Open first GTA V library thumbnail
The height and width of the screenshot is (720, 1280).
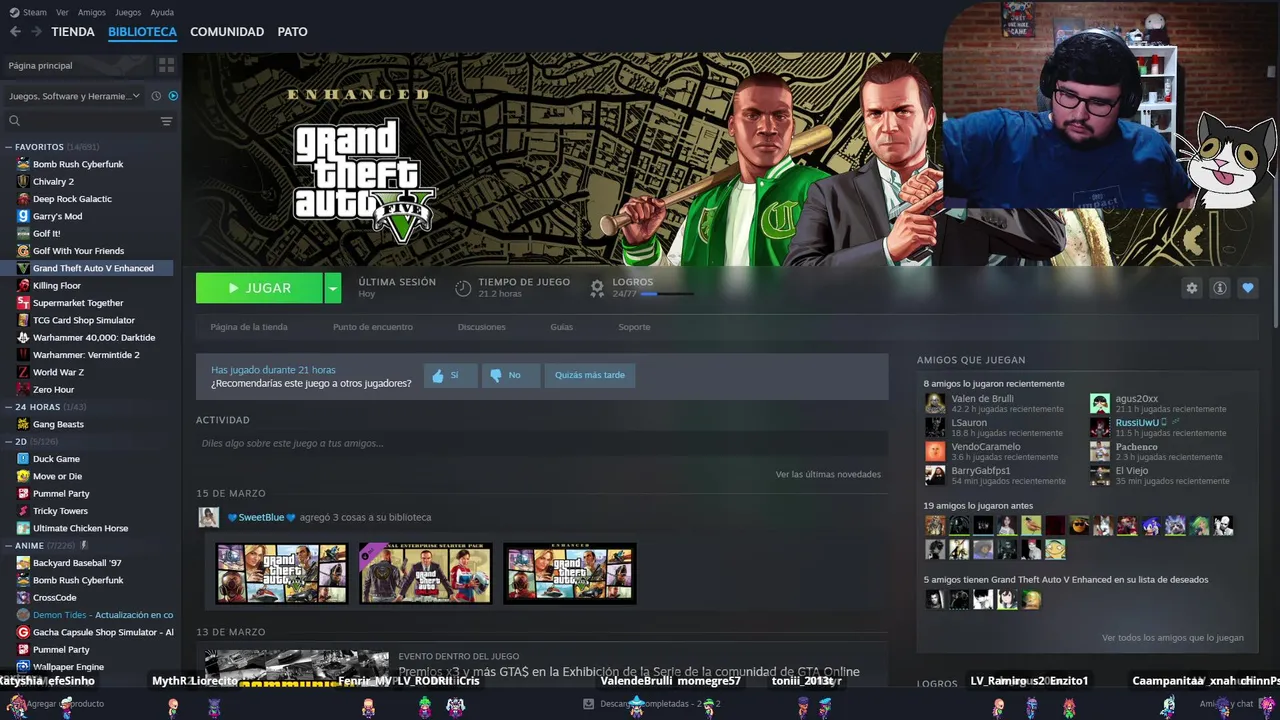point(282,573)
